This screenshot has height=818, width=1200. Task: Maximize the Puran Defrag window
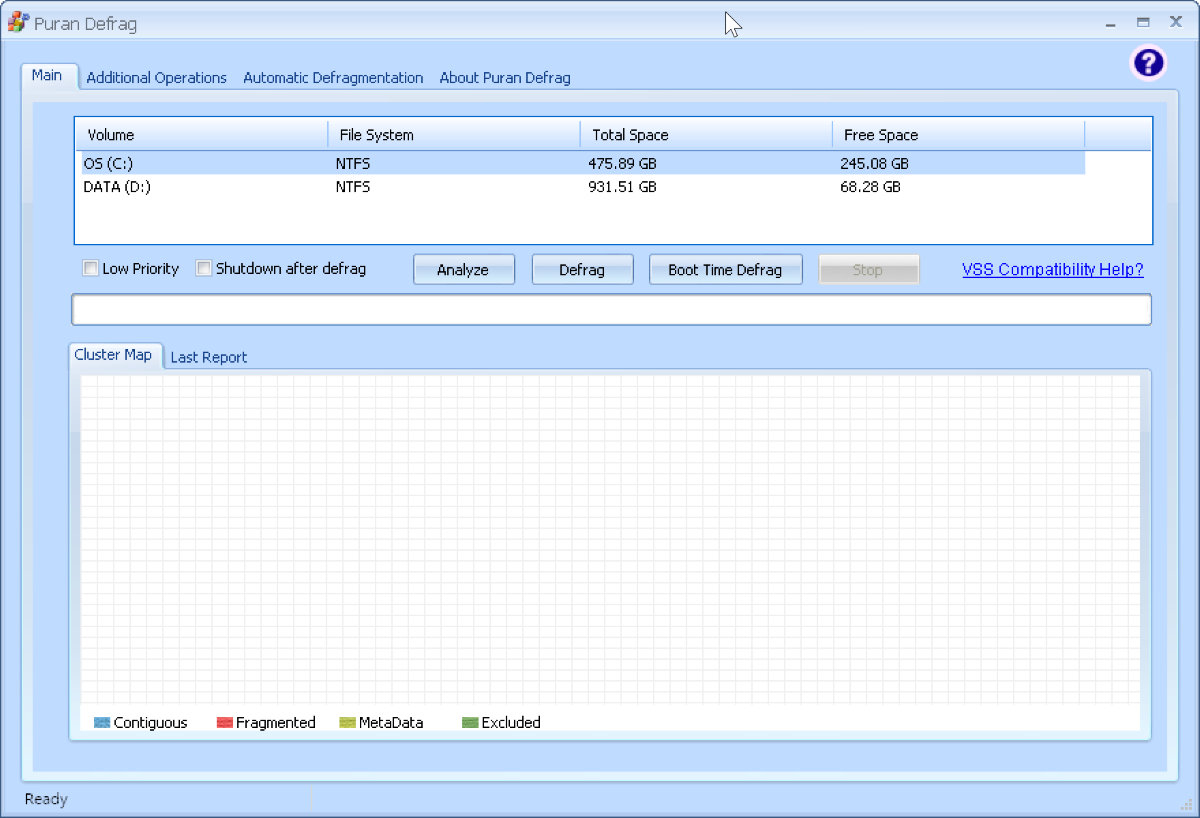tap(1143, 22)
